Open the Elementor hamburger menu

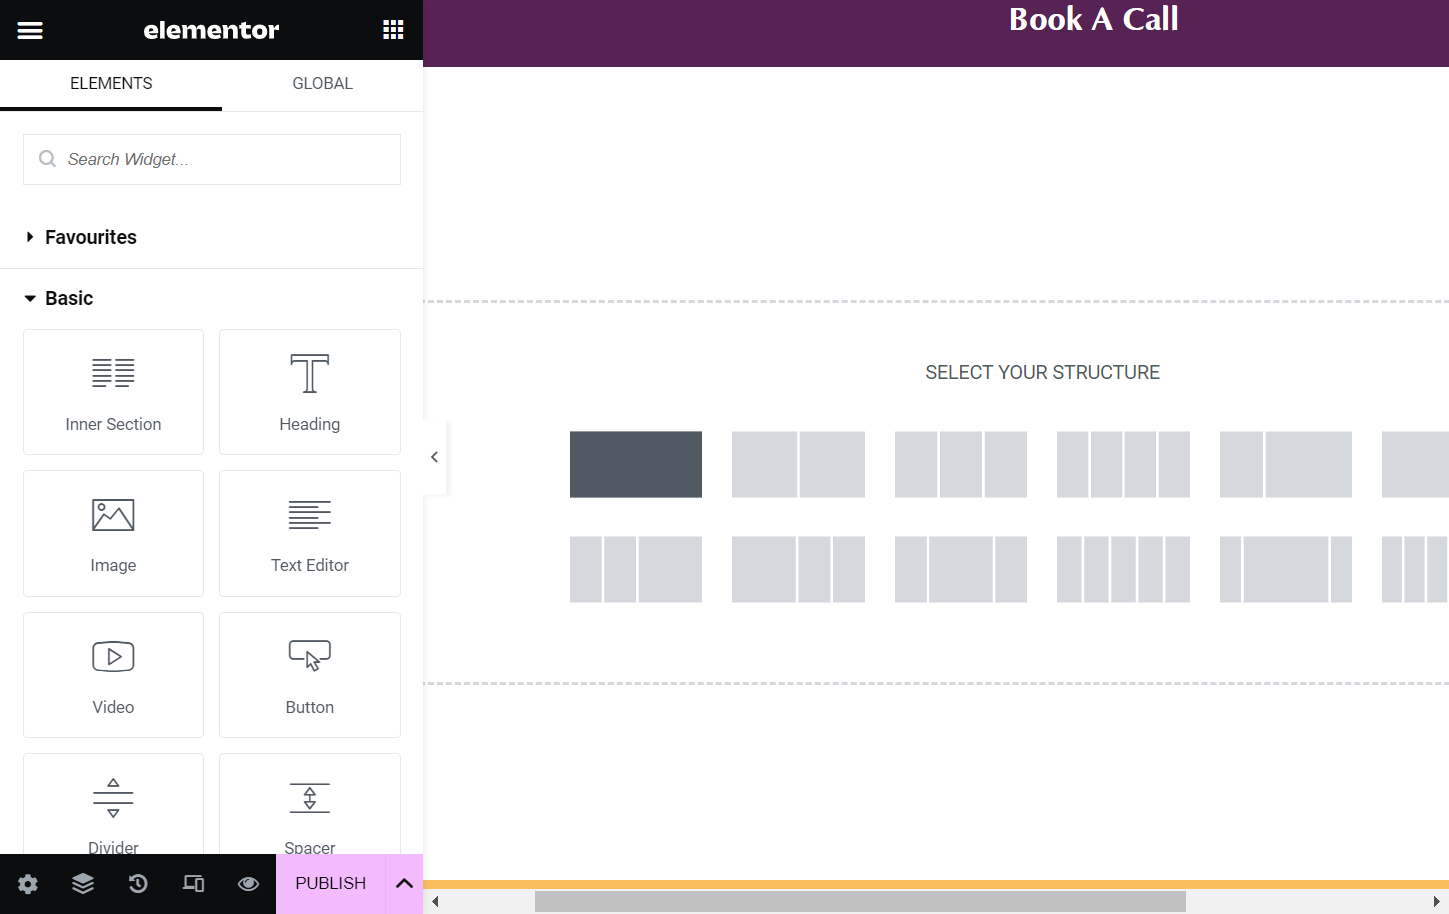30,30
